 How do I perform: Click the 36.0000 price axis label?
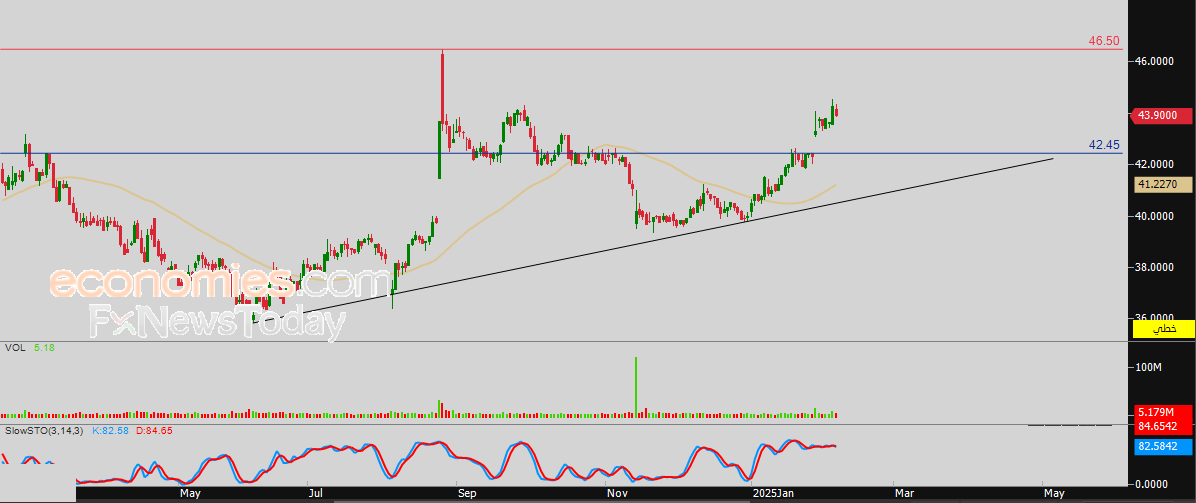click(1156, 318)
